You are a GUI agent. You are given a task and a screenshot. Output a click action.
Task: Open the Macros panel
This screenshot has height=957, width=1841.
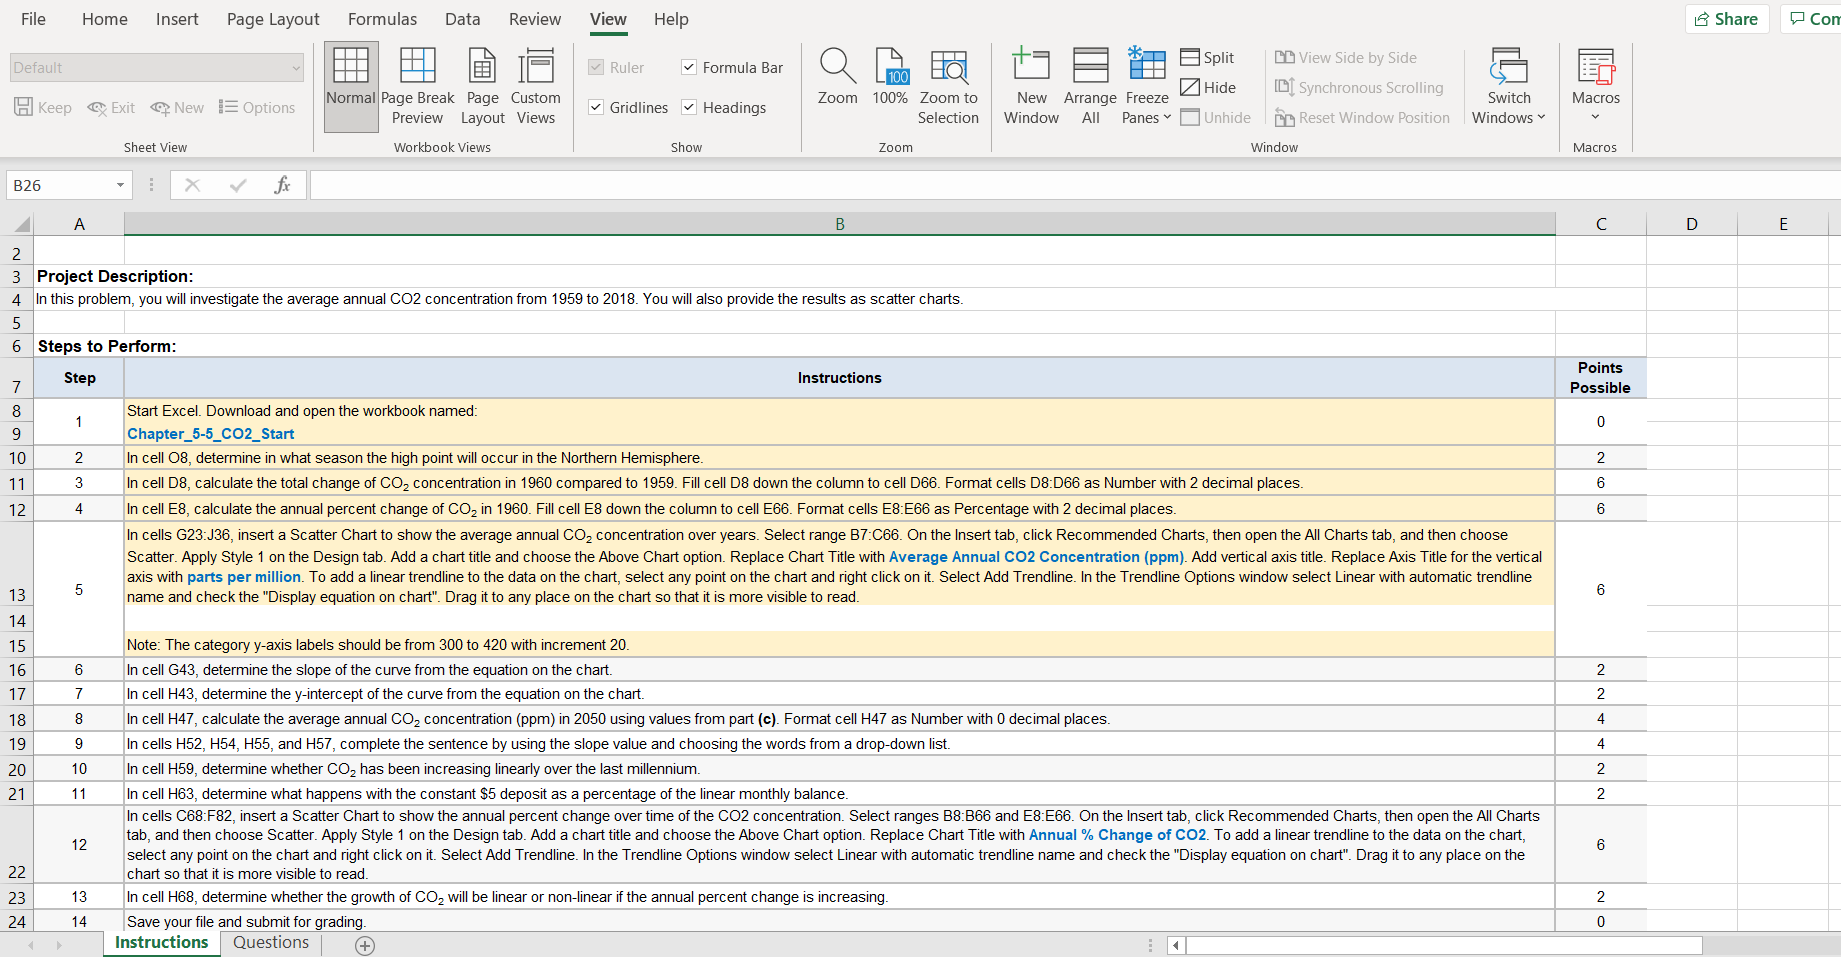[1595, 85]
